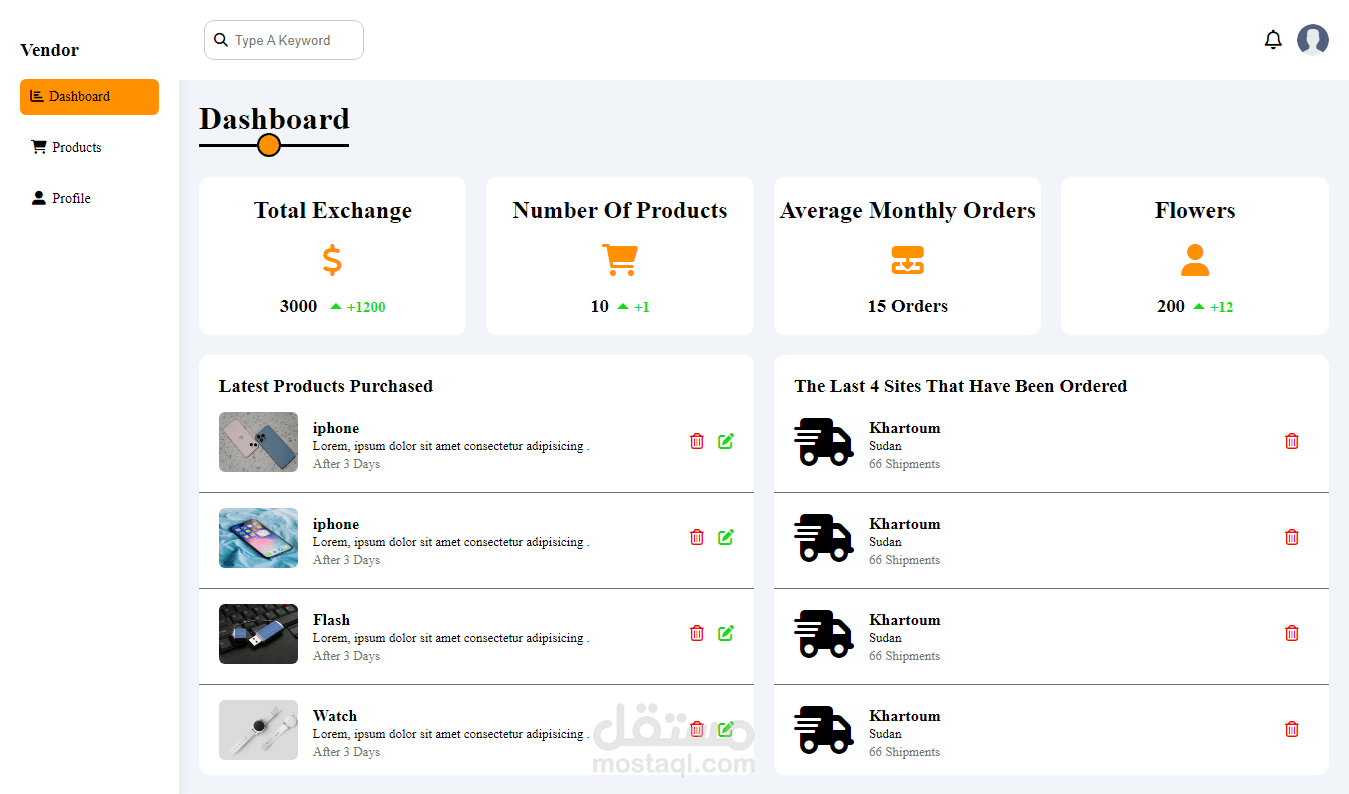Open the Profile menu item
The width and height of the screenshot is (1349, 794).
coord(71,198)
